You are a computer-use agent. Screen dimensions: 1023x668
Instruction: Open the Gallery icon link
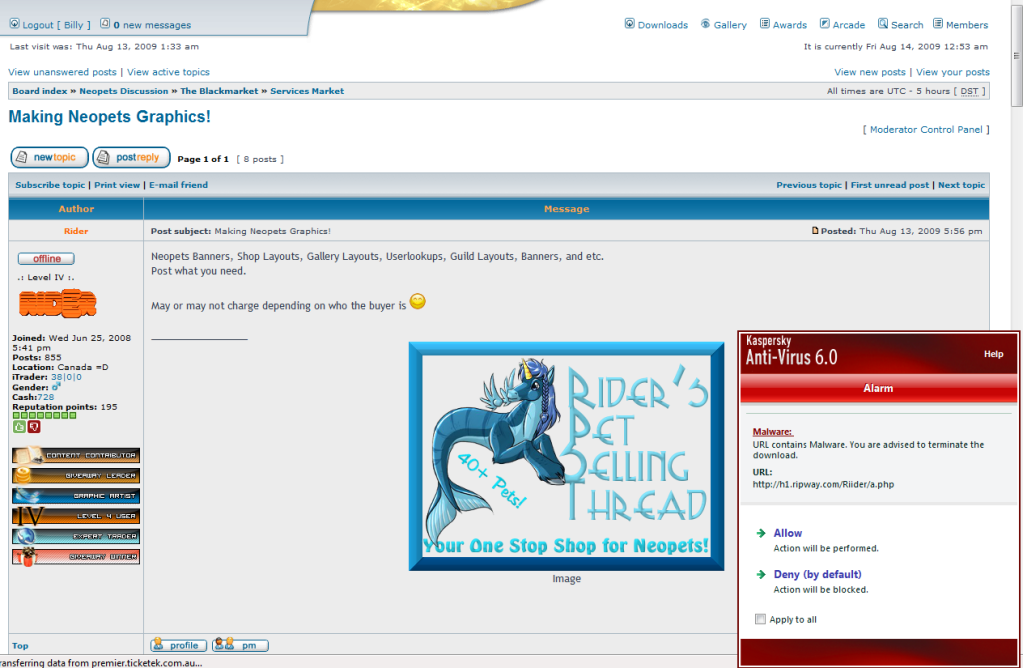(x=706, y=24)
